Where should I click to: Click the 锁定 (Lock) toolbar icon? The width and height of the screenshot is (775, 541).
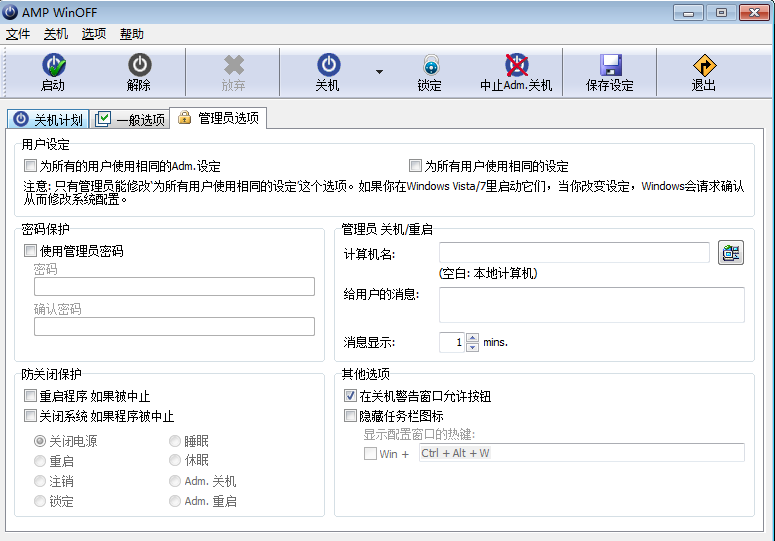[429, 66]
